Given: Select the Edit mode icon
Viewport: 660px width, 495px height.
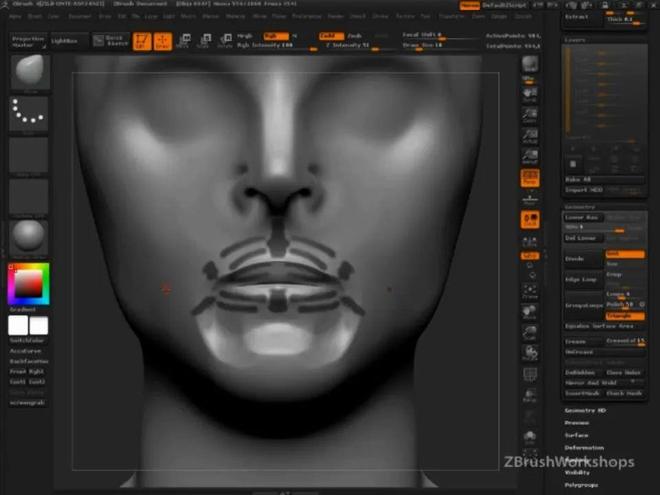Looking at the screenshot, I should pyautogui.click(x=142, y=41).
